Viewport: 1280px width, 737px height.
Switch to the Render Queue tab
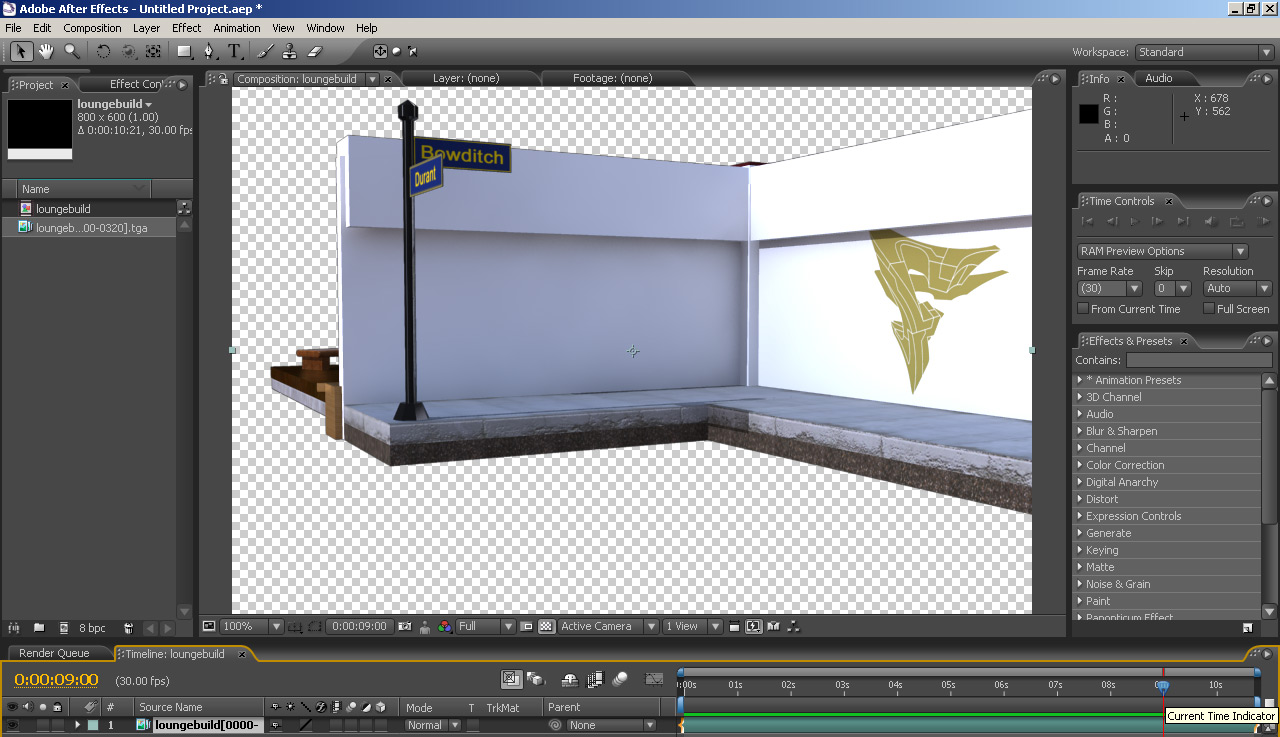pos(54,653)
